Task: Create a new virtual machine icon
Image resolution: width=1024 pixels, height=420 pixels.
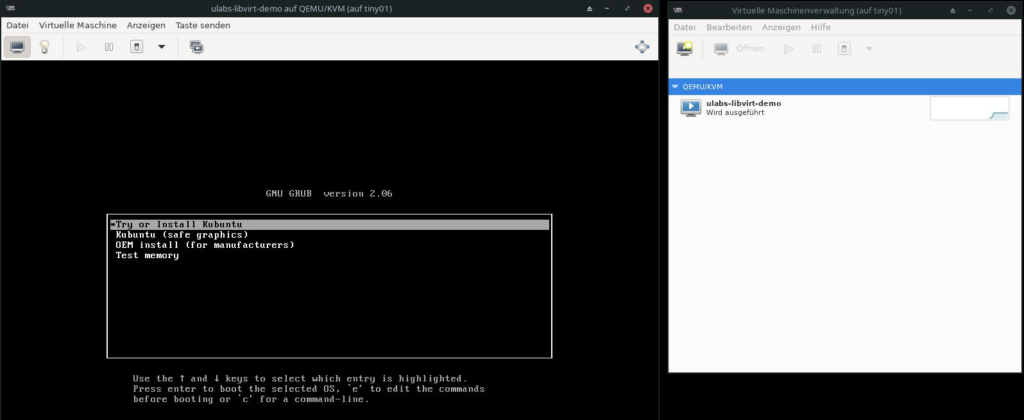Action: [x=684, y=48]
